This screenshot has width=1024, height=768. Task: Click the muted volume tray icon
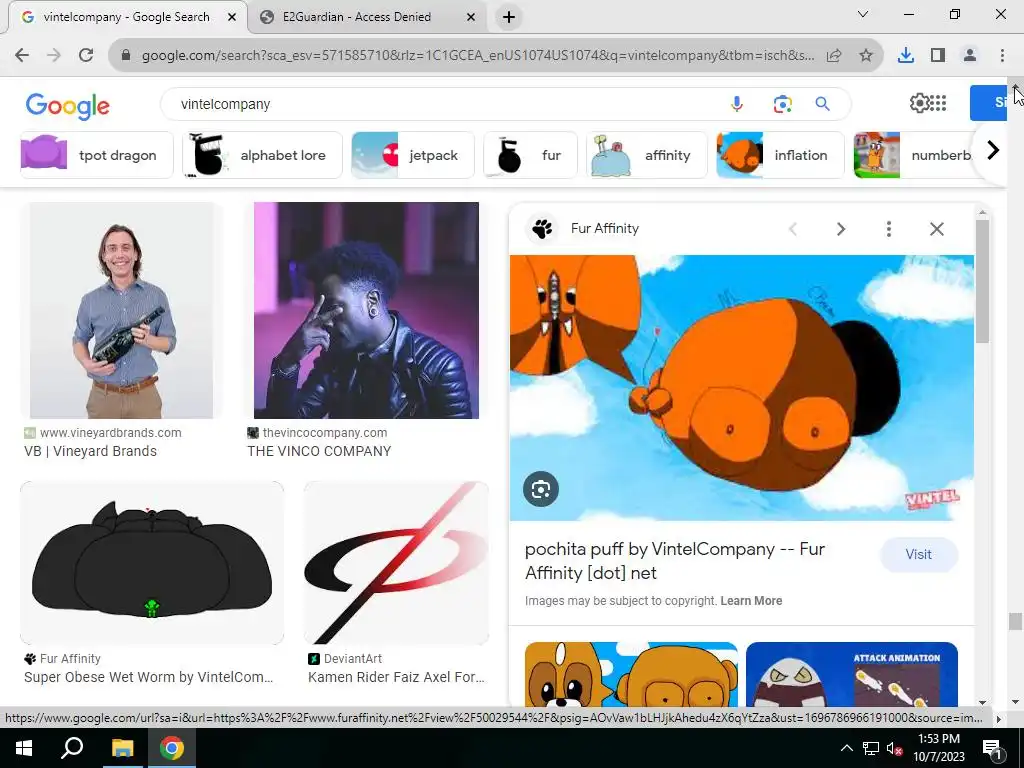coord(894,748)
